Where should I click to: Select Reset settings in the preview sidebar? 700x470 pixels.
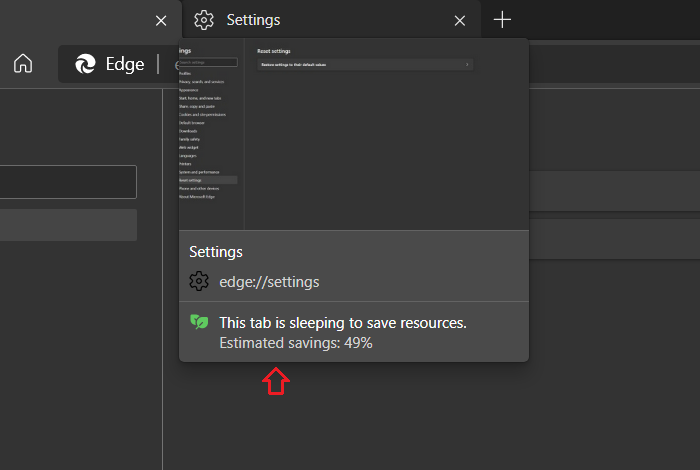(x=193, y=180)
